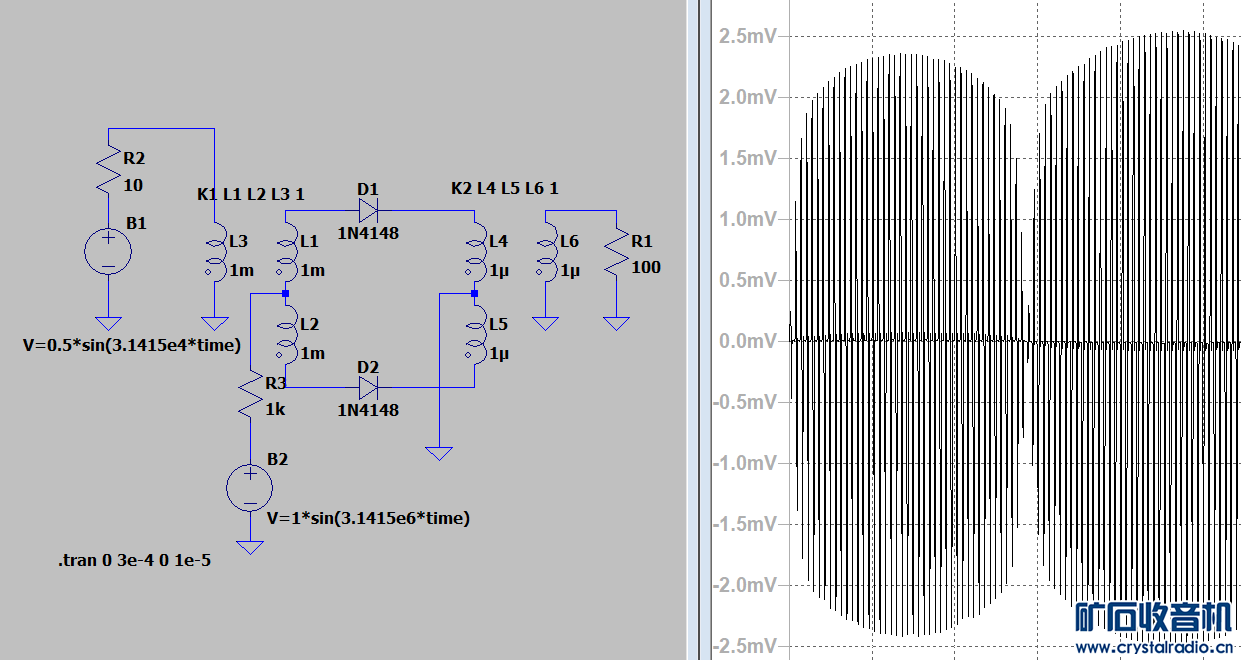Click ground symbol under B1
The height and width of the screenshot is (660, 1241).
(107, 324)
